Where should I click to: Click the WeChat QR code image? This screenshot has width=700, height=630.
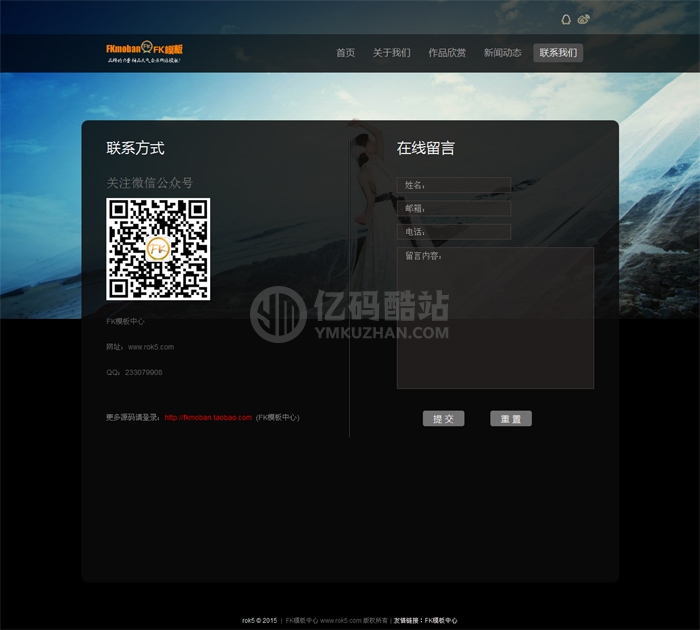pyautogui.click(x=158, y=249)
